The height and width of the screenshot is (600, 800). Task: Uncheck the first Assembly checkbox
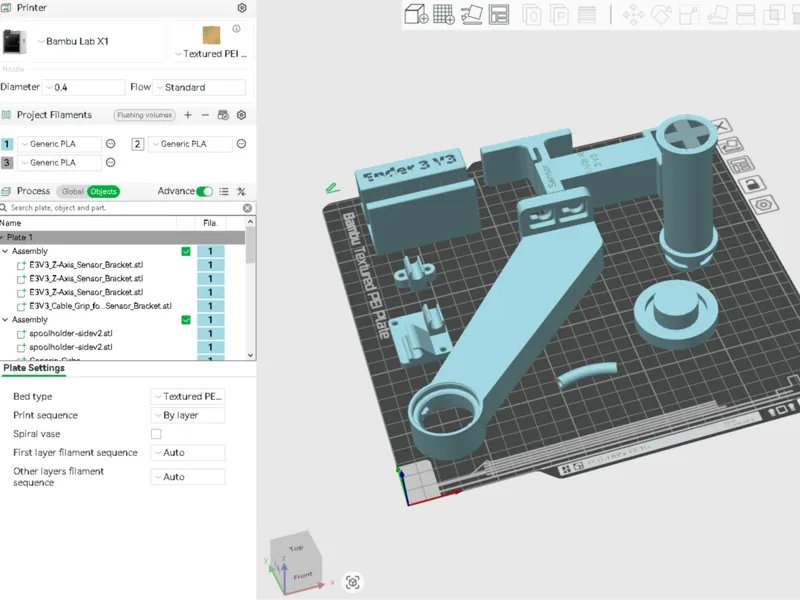point(186,251)
